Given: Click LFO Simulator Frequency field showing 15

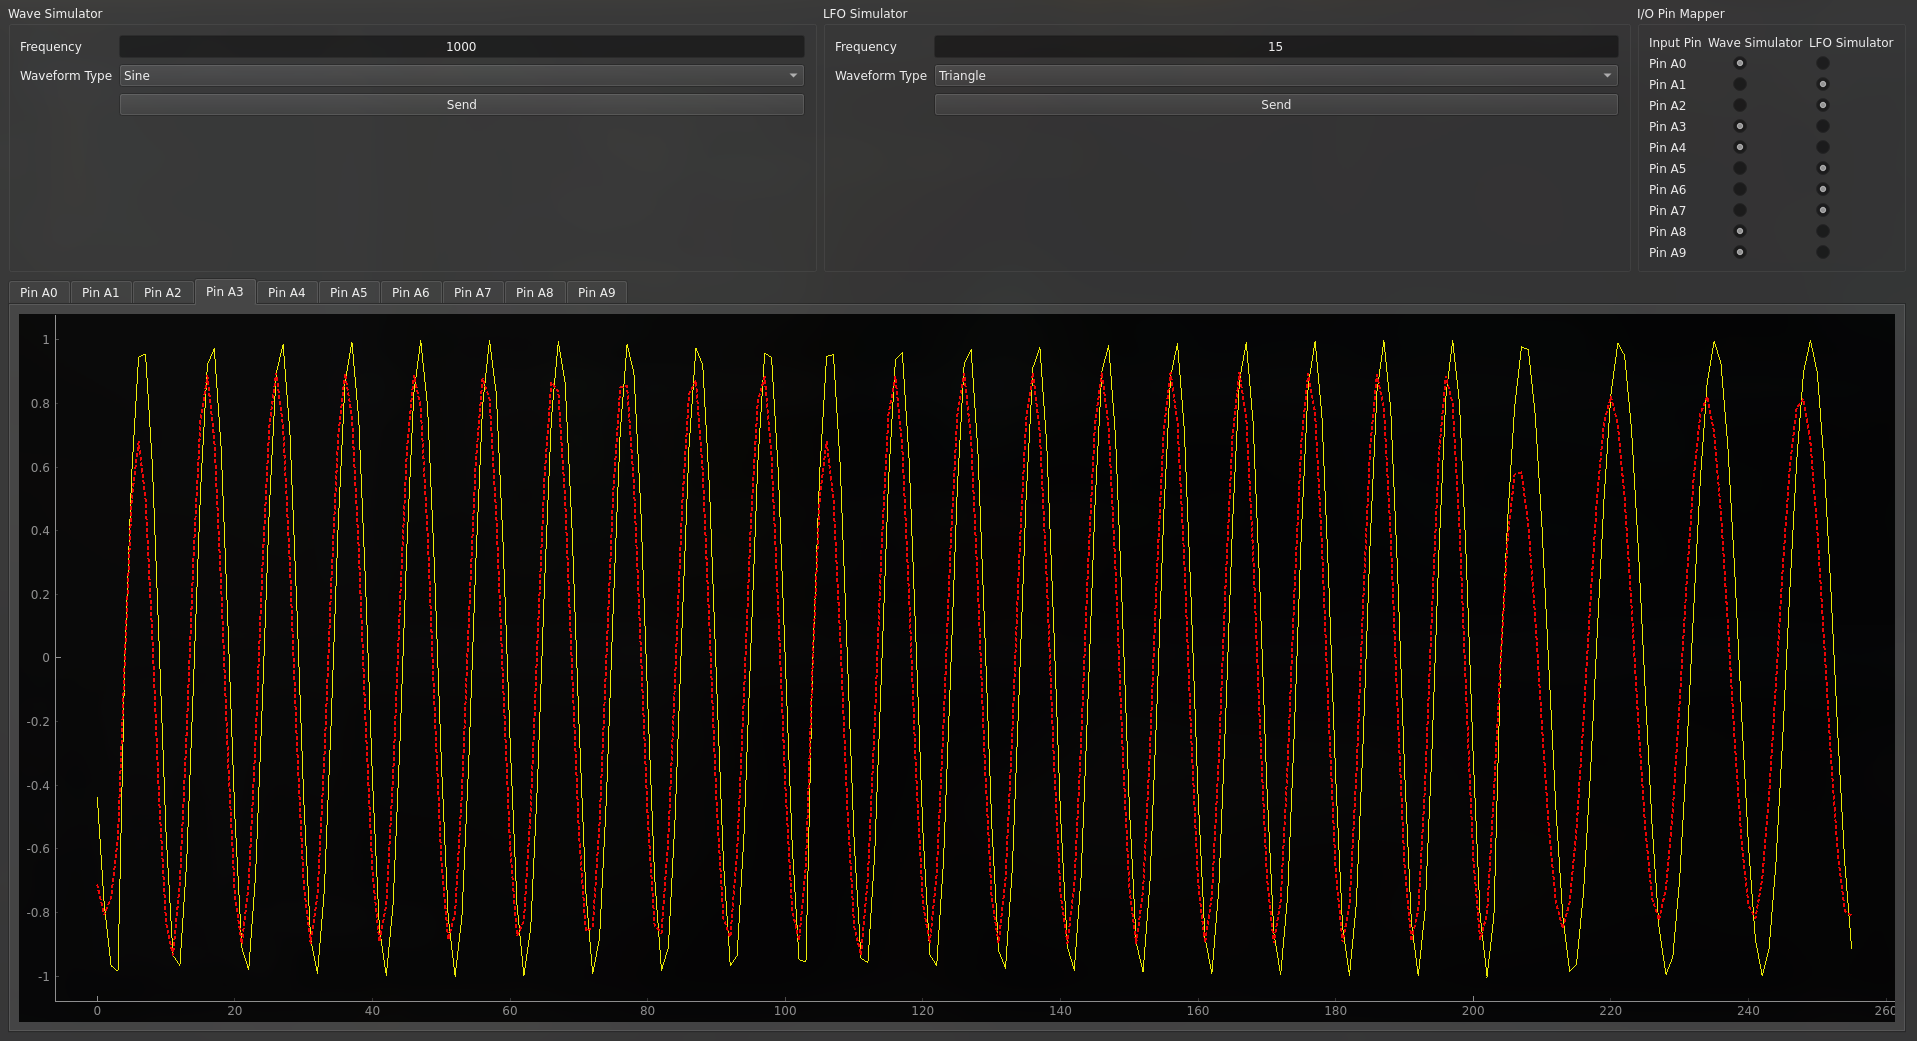Looking at the screenshot, I should (1276, 47).
